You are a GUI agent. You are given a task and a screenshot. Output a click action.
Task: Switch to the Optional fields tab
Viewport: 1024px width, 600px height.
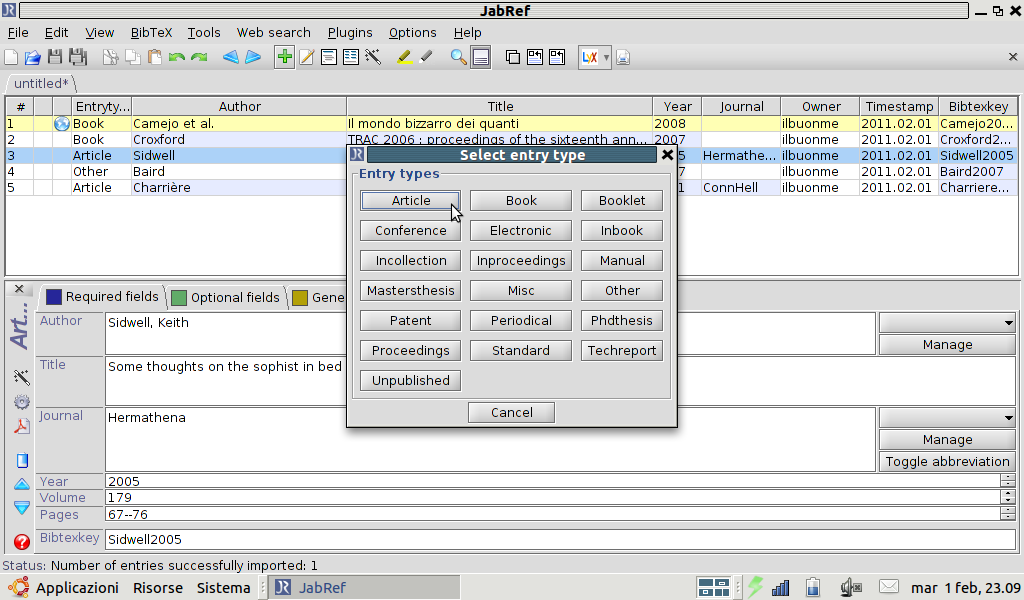(x=225, y=298)
